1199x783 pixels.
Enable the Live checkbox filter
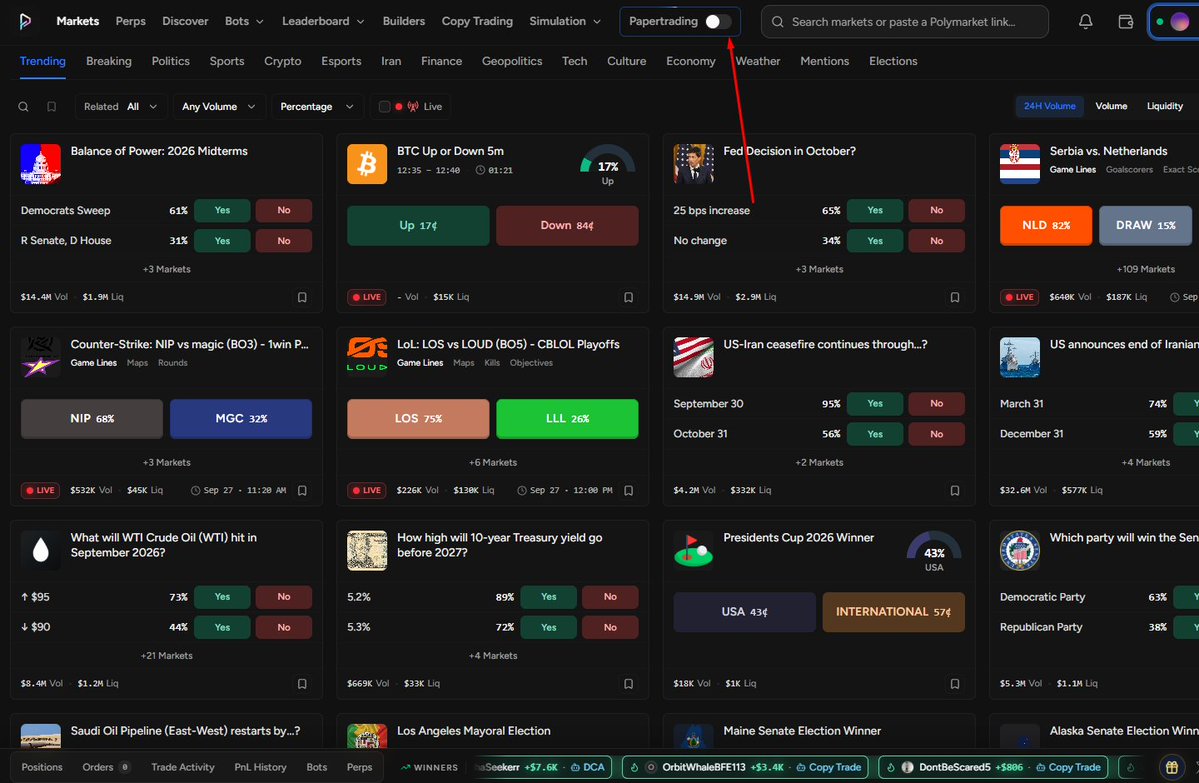(x=385, y=107)
